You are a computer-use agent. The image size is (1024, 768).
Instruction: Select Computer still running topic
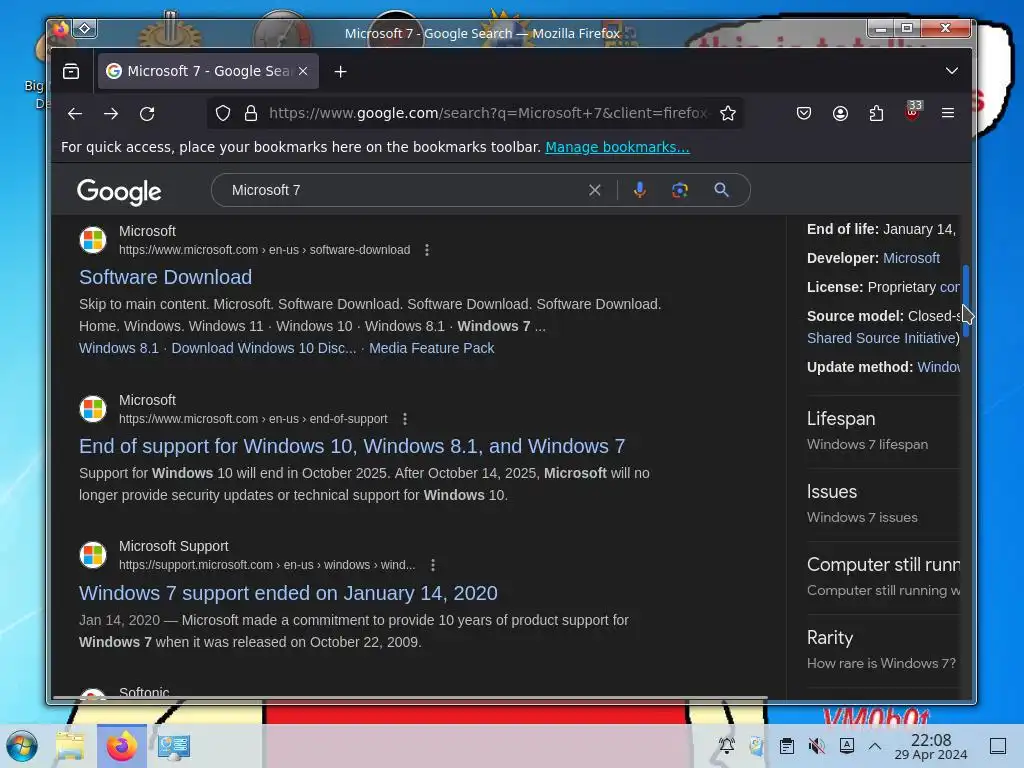pyautogui.click(x=883, y=577)
